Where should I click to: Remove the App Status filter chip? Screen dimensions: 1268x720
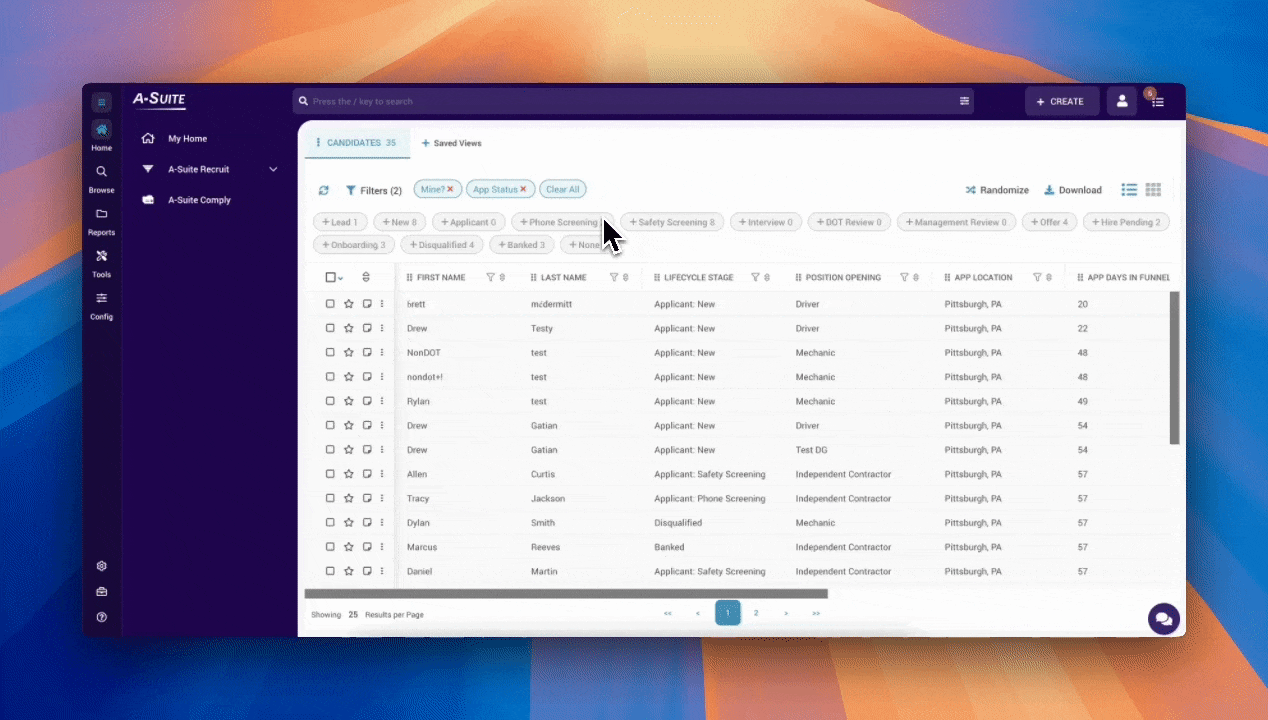522,189
